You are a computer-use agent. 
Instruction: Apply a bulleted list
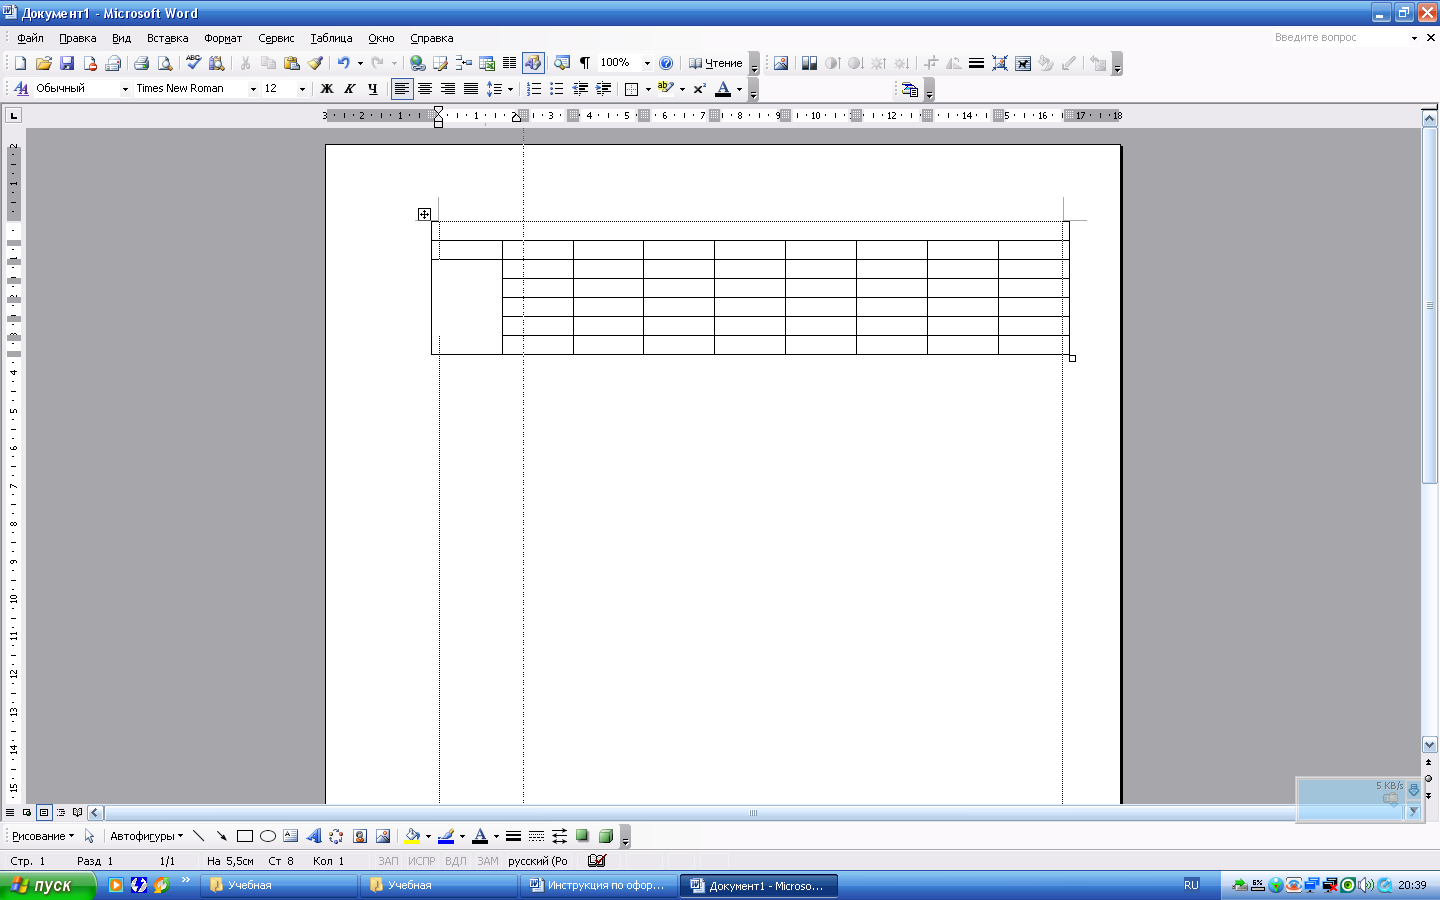coord(557,89)
